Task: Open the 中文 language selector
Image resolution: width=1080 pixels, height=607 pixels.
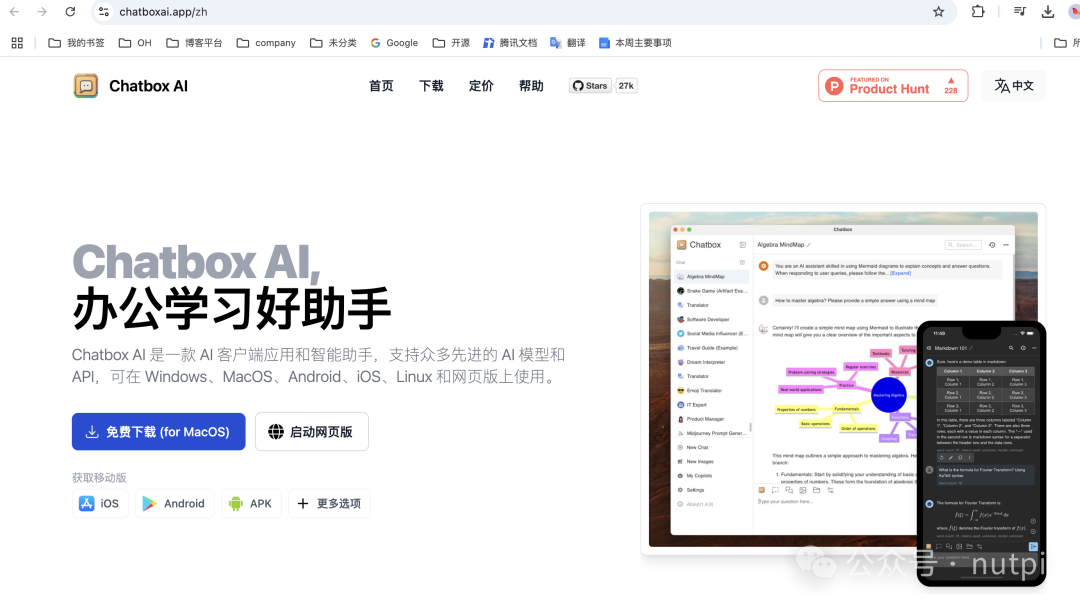Action: pyautogui.click(x=1014, y=86)
